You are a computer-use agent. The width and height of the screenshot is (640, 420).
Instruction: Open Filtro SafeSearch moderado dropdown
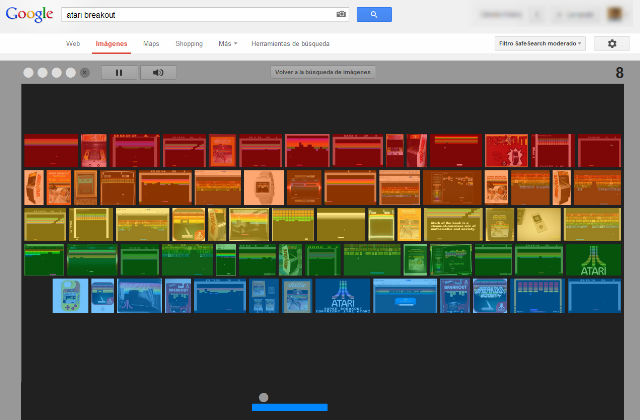coord(540,43)
